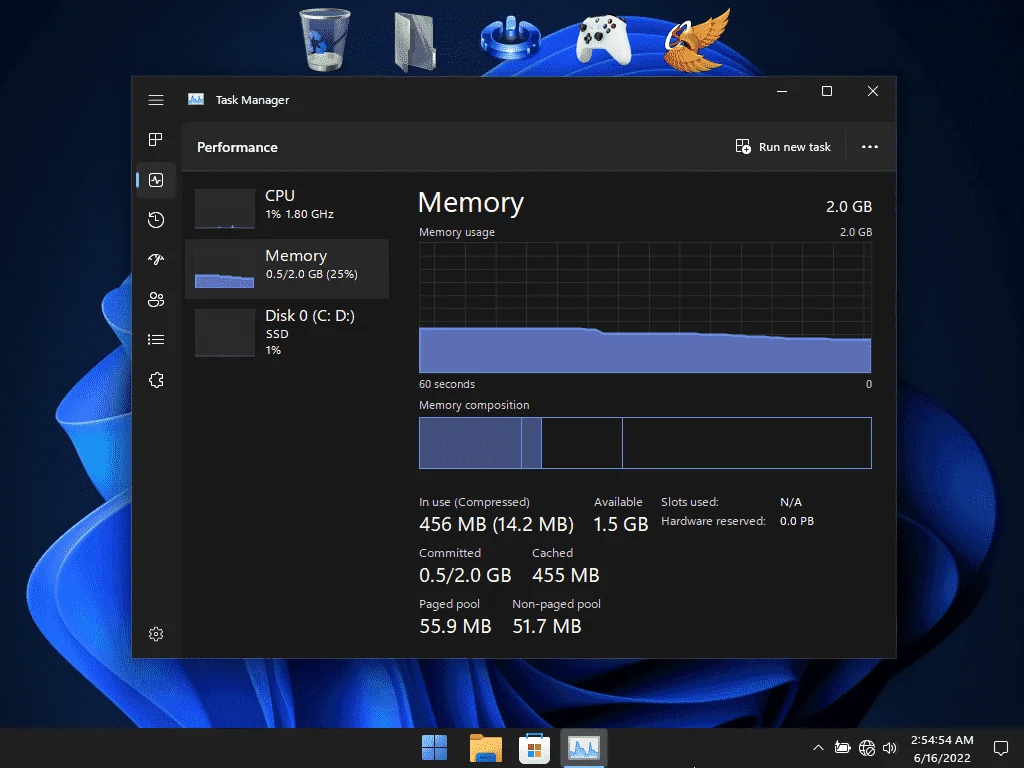Image resolution: width=1024 pixels, height=768 pixels.
Task: Click the '456 MB (14.2 MB)' in-use value
Action: click(496, 524)
